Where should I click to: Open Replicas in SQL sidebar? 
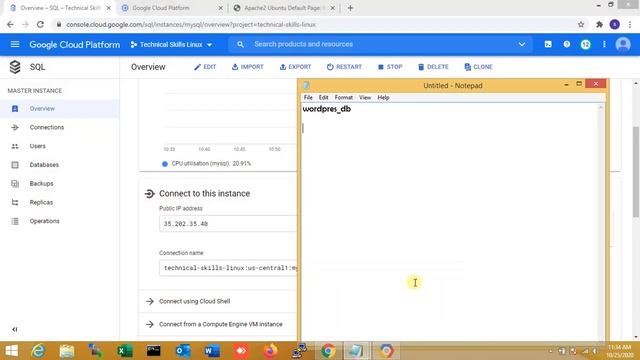(x=60, y=202)
